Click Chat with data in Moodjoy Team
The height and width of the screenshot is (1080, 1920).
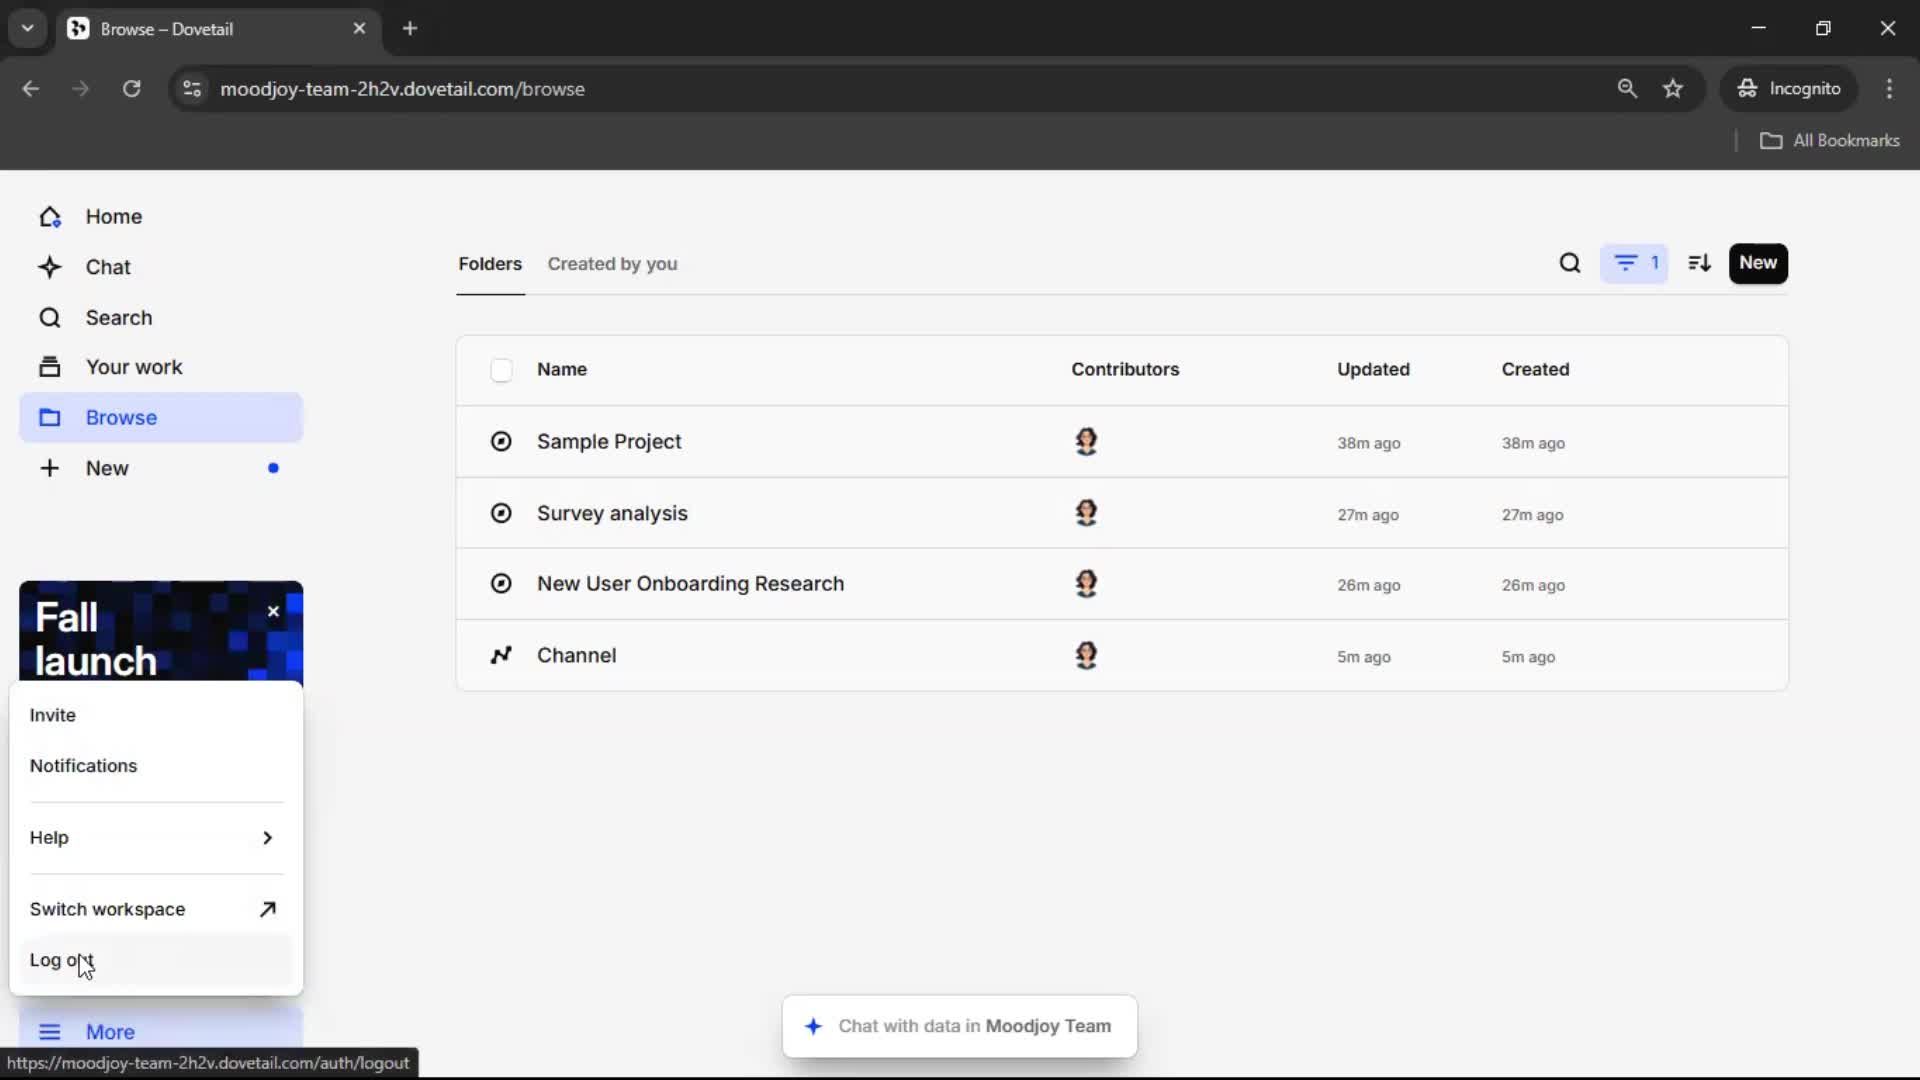pyautogui.click(x=959, y=1026)
